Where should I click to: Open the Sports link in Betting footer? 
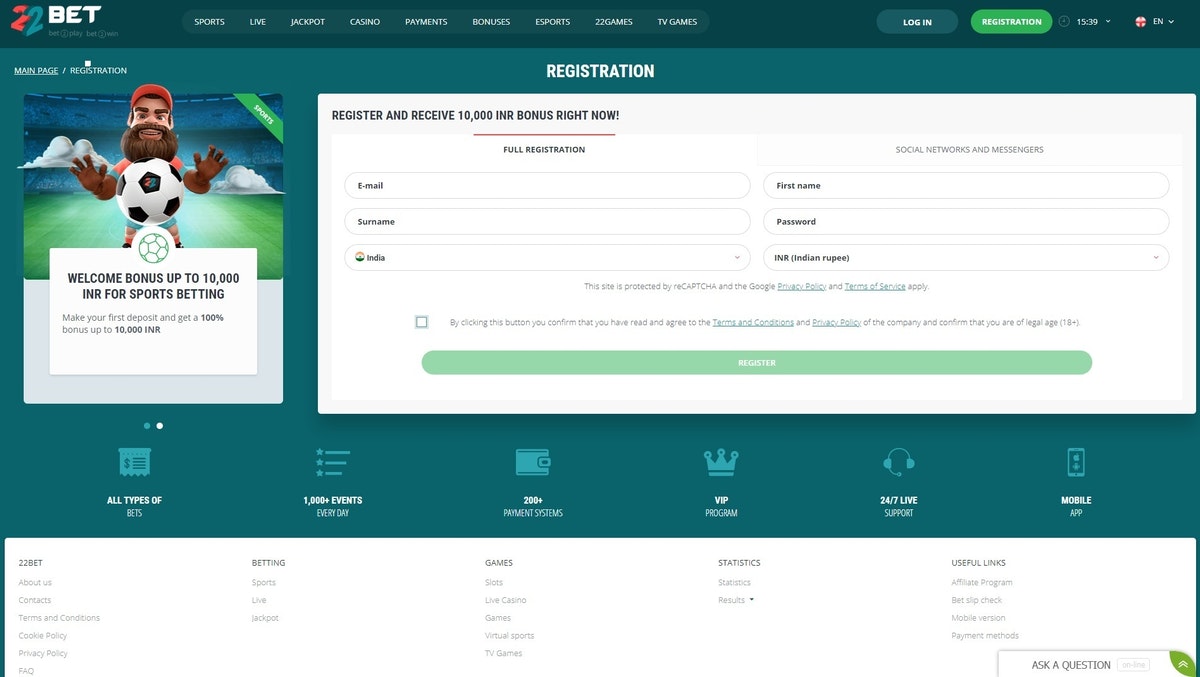(264, 582)
